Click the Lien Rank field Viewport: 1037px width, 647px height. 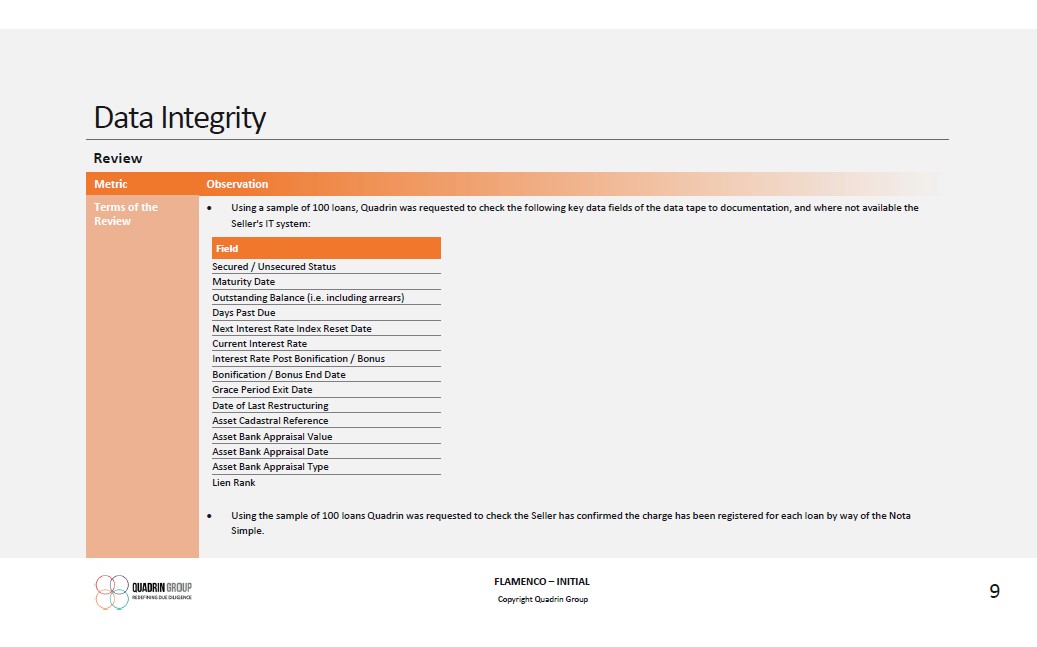click(x=233, y=483)
